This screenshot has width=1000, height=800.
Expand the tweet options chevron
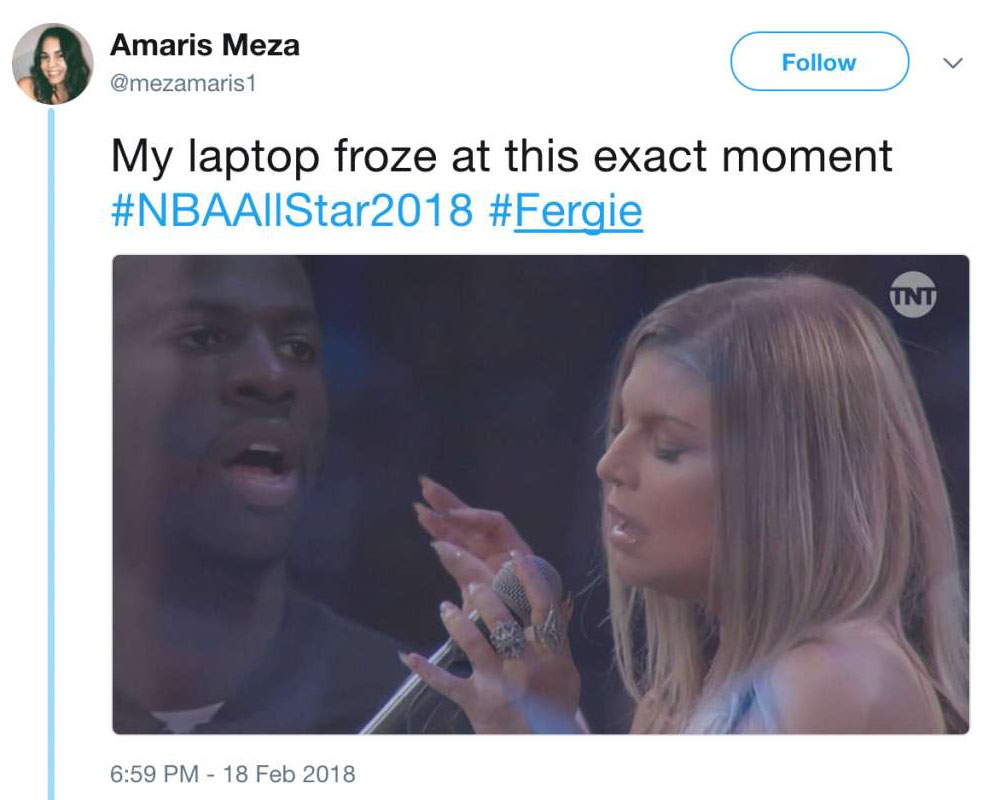click(x=953, y=63)
